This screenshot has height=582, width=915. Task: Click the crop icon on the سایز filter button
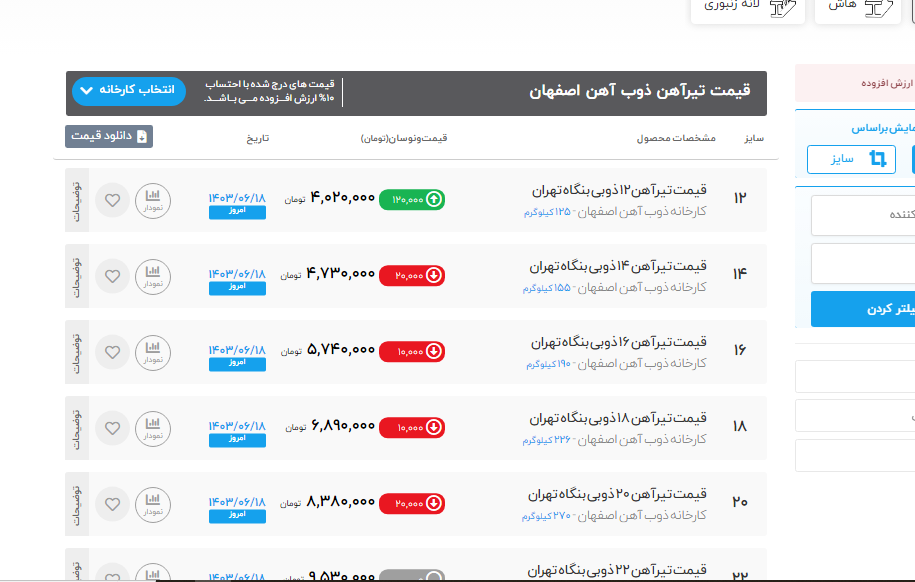click(x=877, y=159)
